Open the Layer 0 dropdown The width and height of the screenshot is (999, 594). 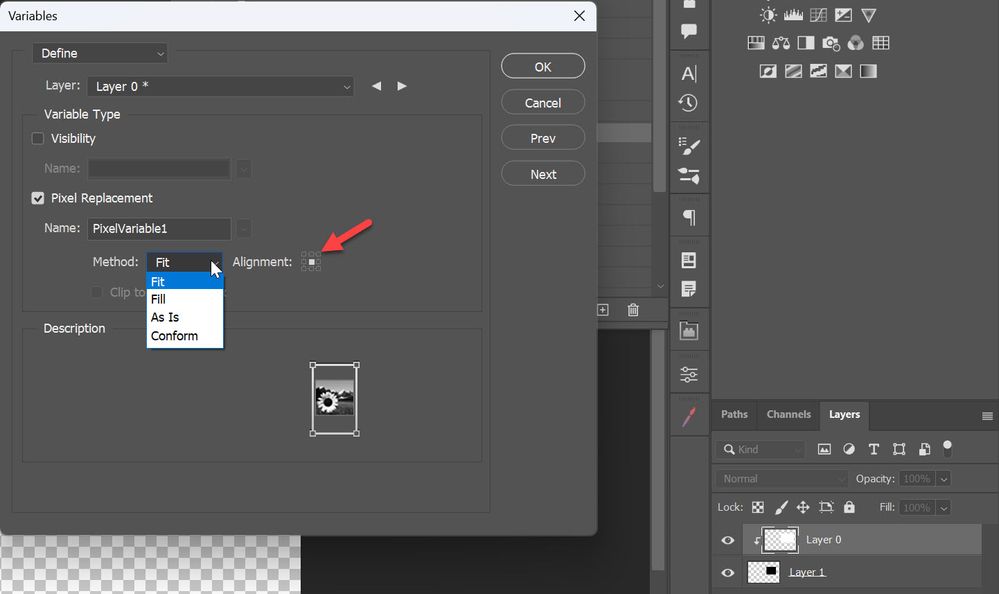pyautogui.click(x=220, y=86)
